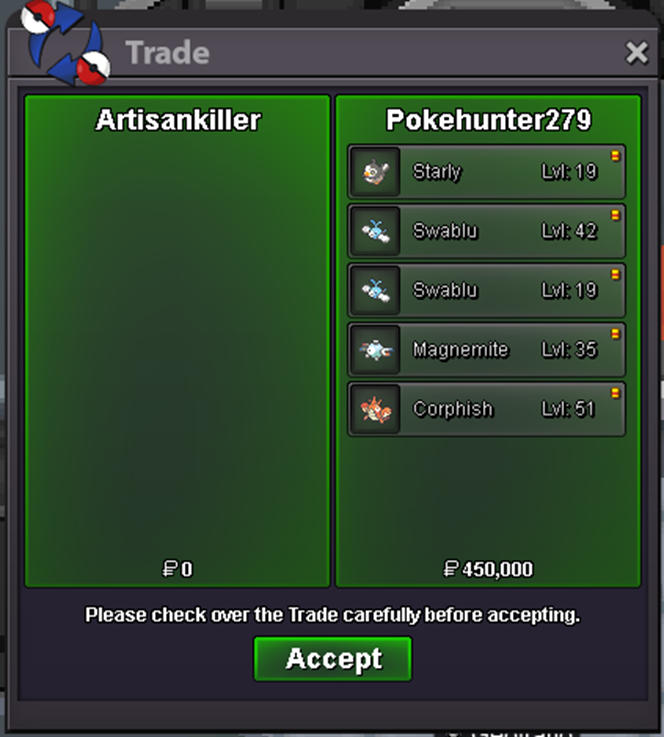Image resolution: width=664 pixels, height=737 pixels.
Task: Click the Corphish sprite icon
Action: [x=375, y=409]
